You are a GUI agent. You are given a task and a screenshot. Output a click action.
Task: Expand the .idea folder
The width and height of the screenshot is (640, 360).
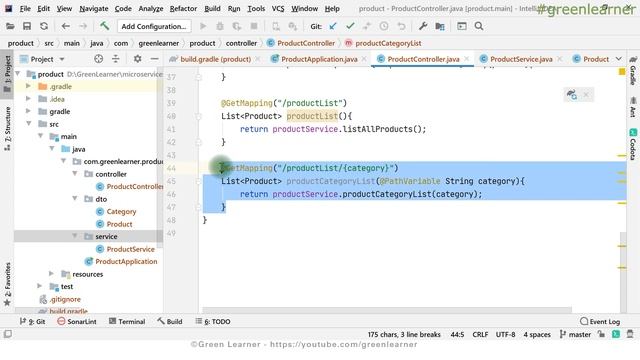click(28, 99)
